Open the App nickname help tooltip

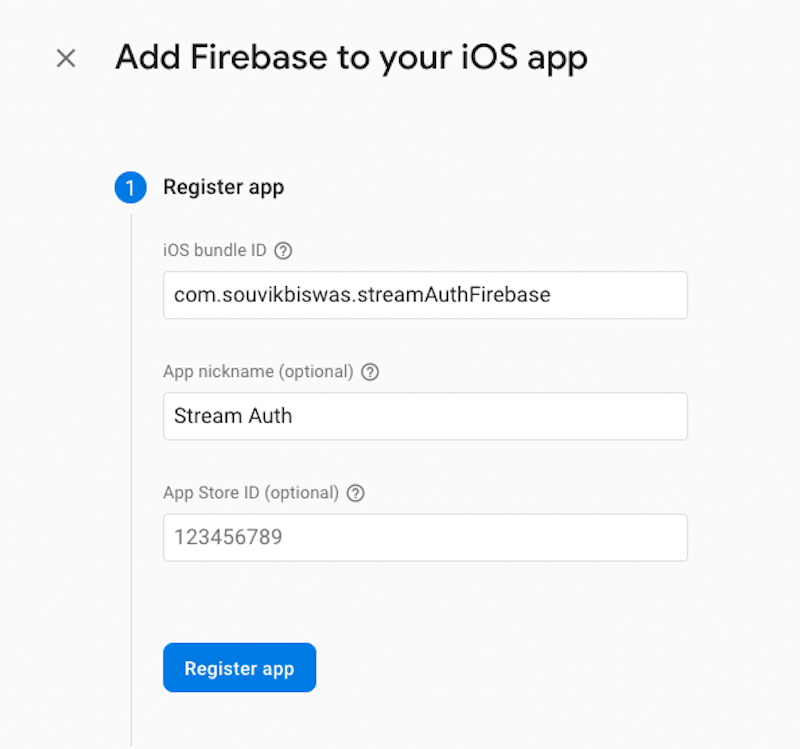370,371
